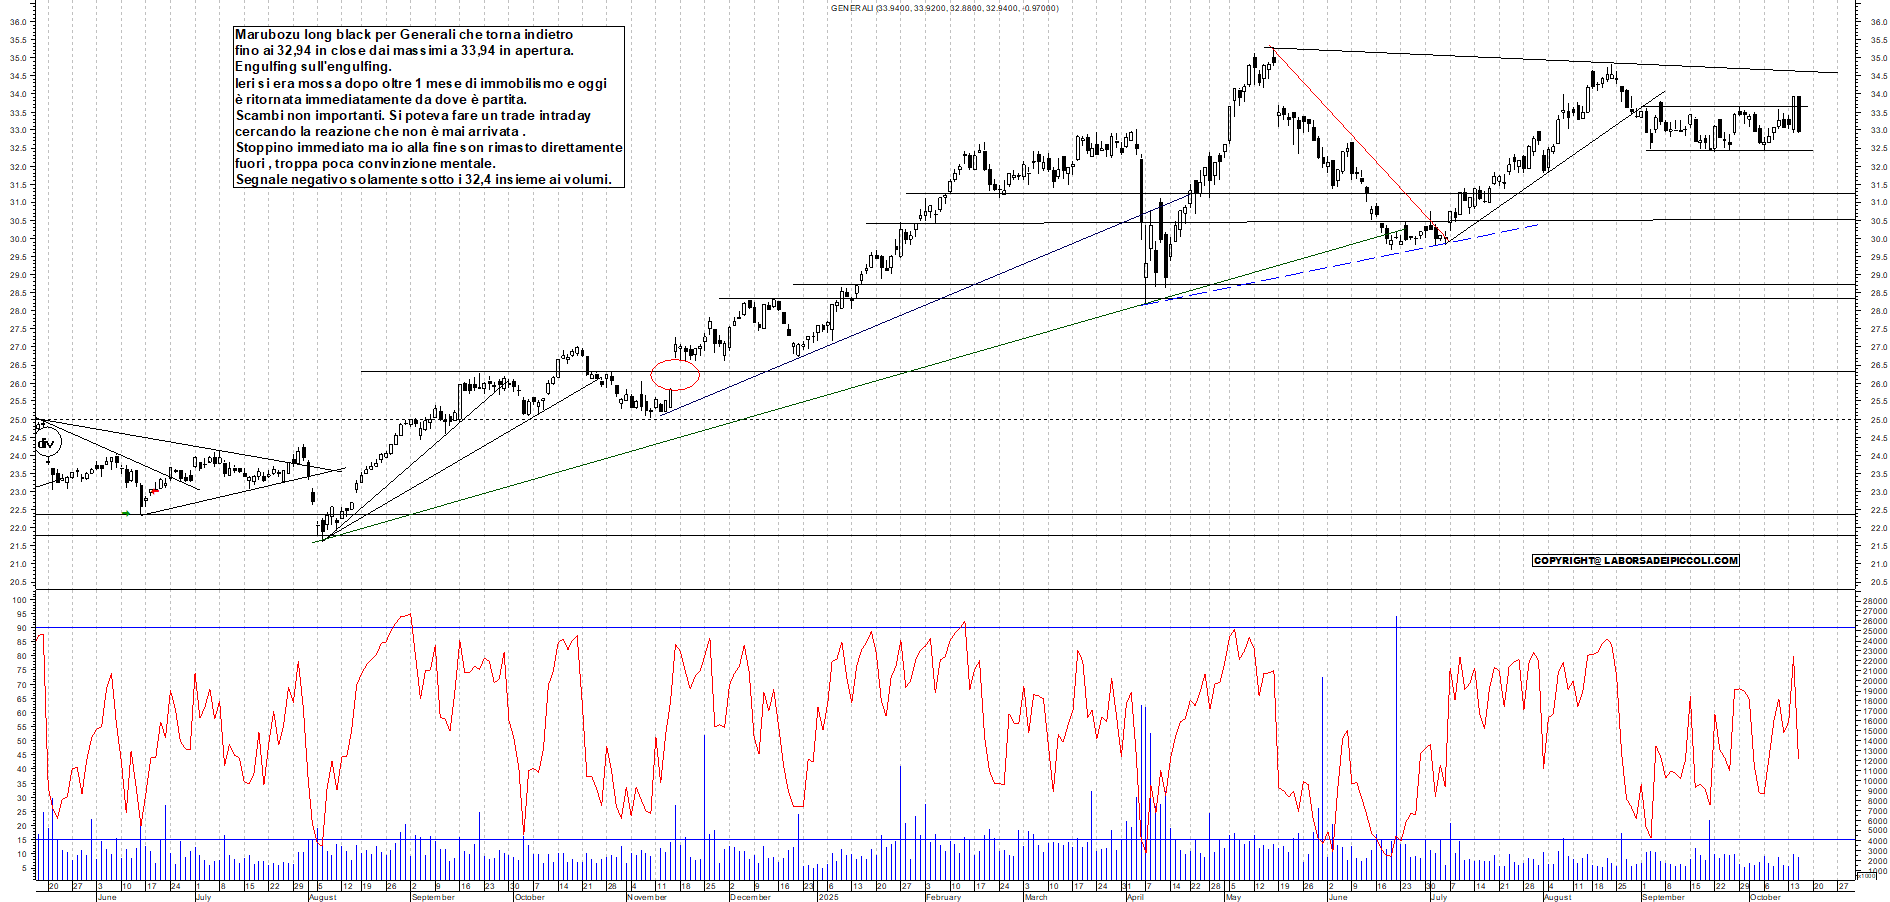The image size is (1890, 902).
Task: Click the December label on the time axis
Action: tap(750, 897)
